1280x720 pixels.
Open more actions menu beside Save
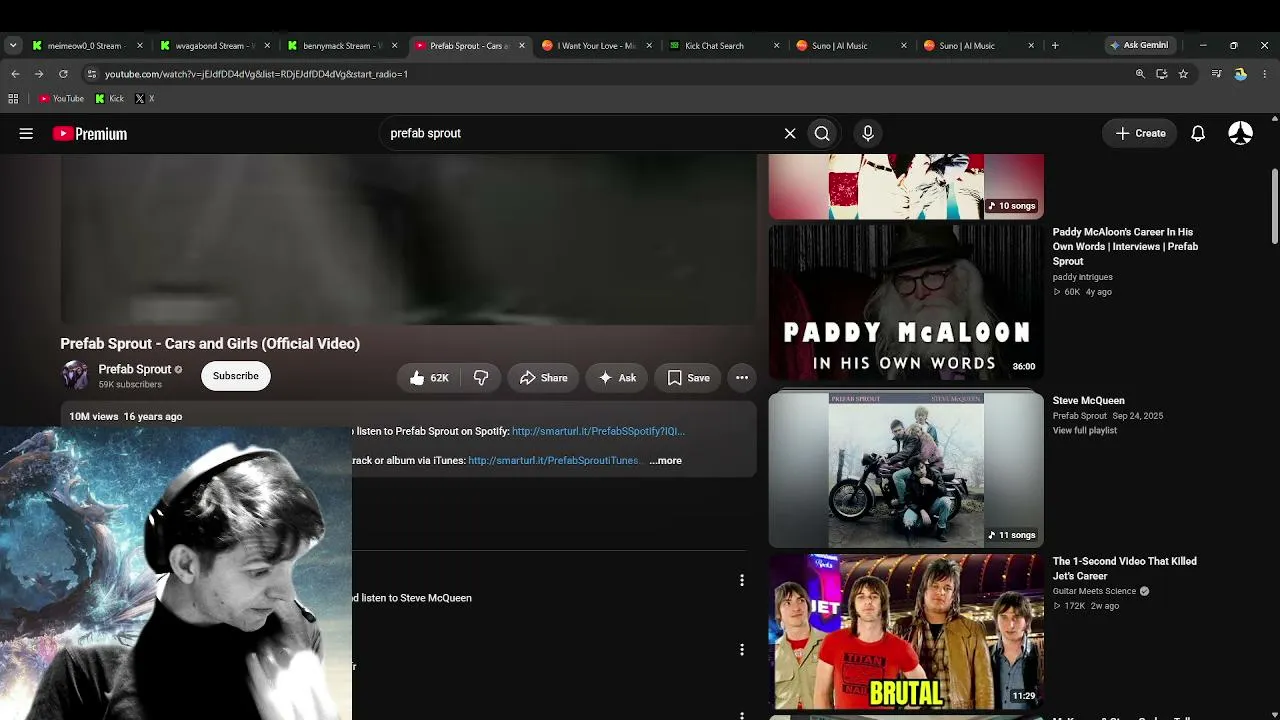click(742, 378)
